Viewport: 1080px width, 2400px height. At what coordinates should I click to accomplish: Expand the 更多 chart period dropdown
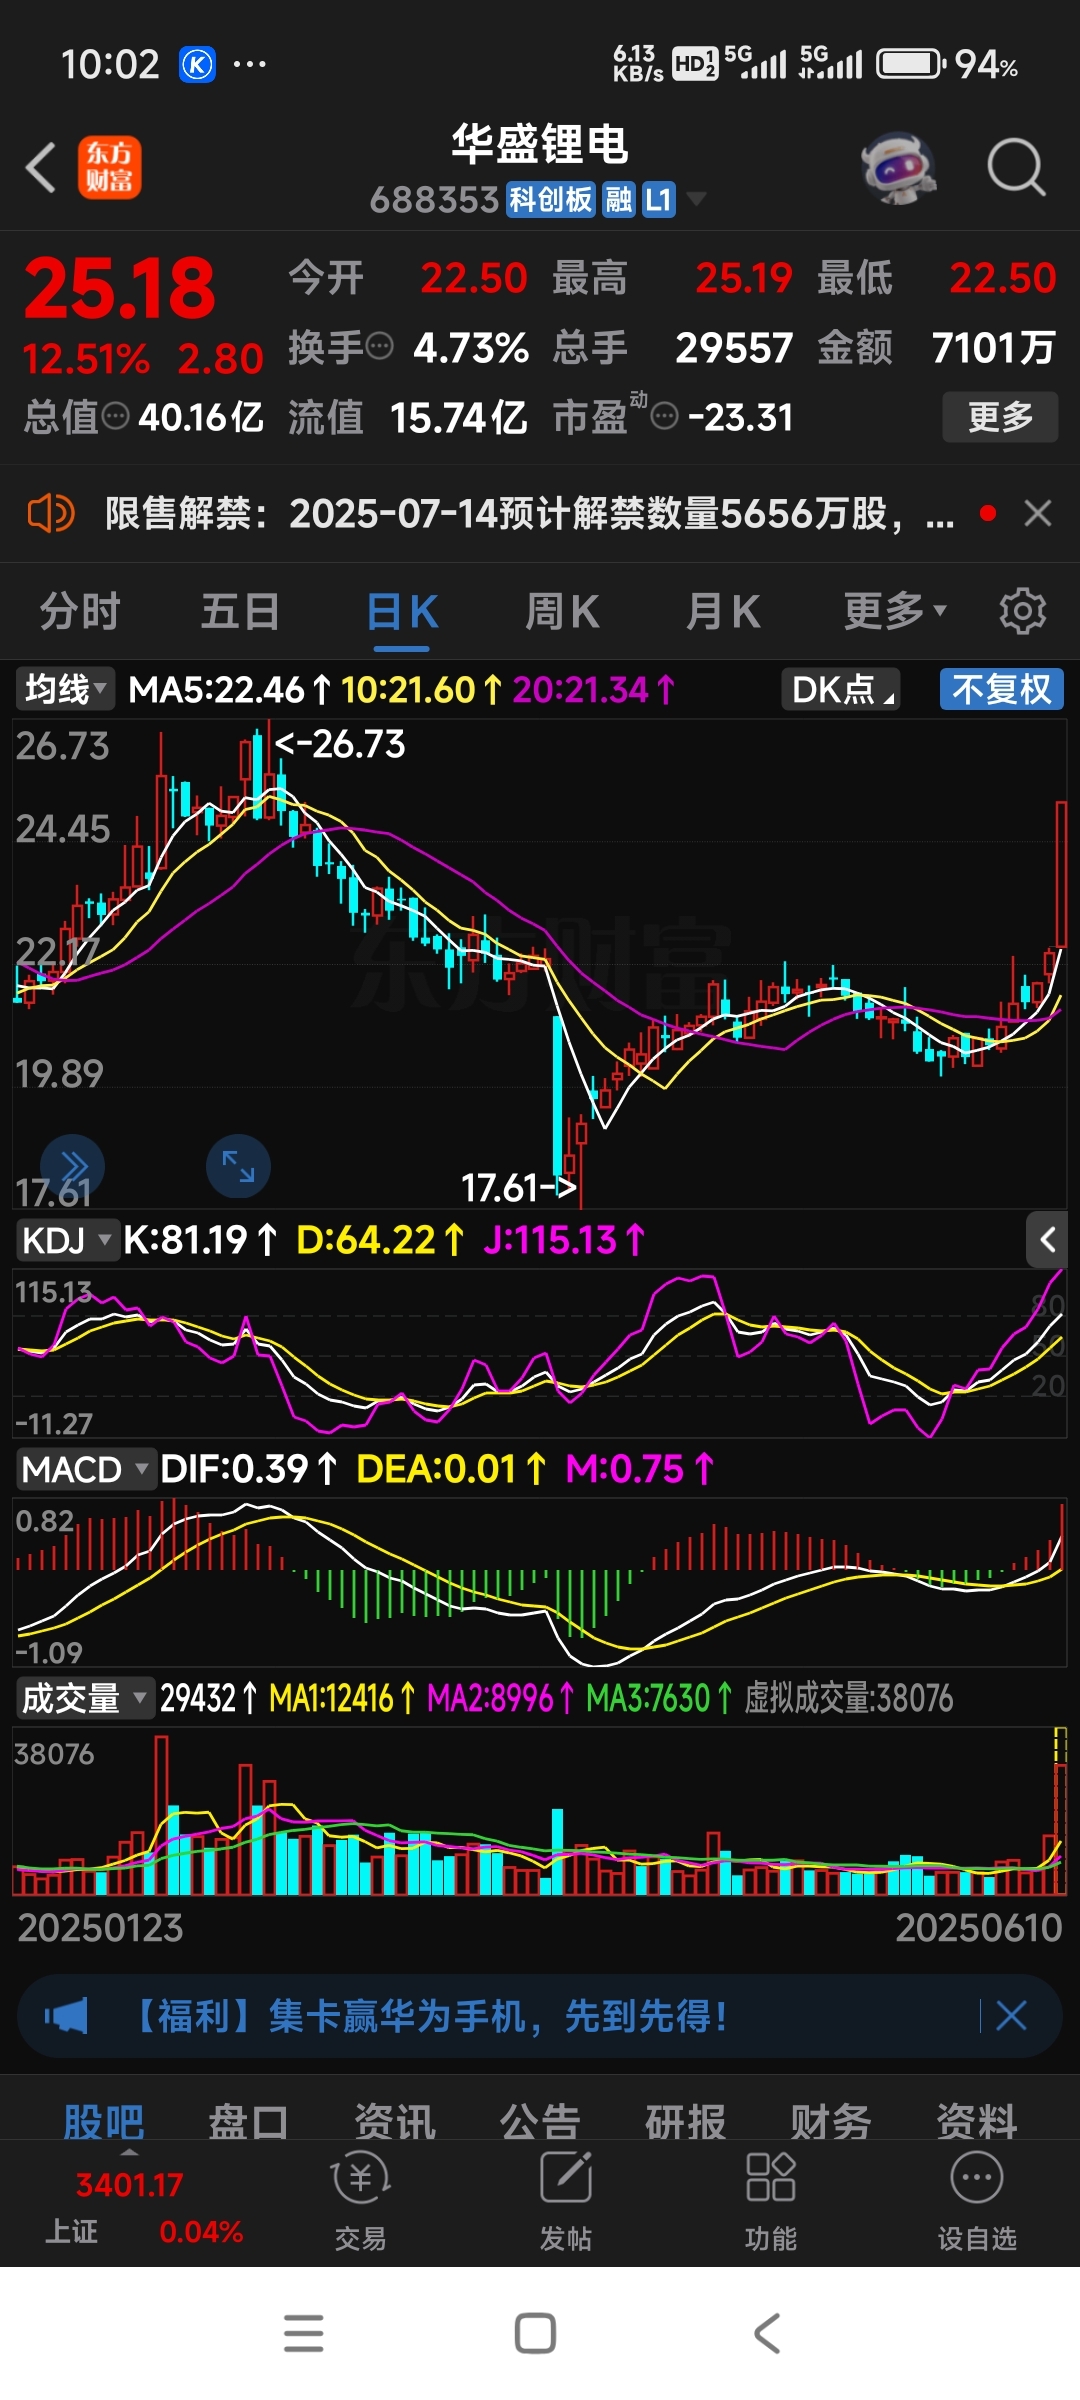[894, 611]
